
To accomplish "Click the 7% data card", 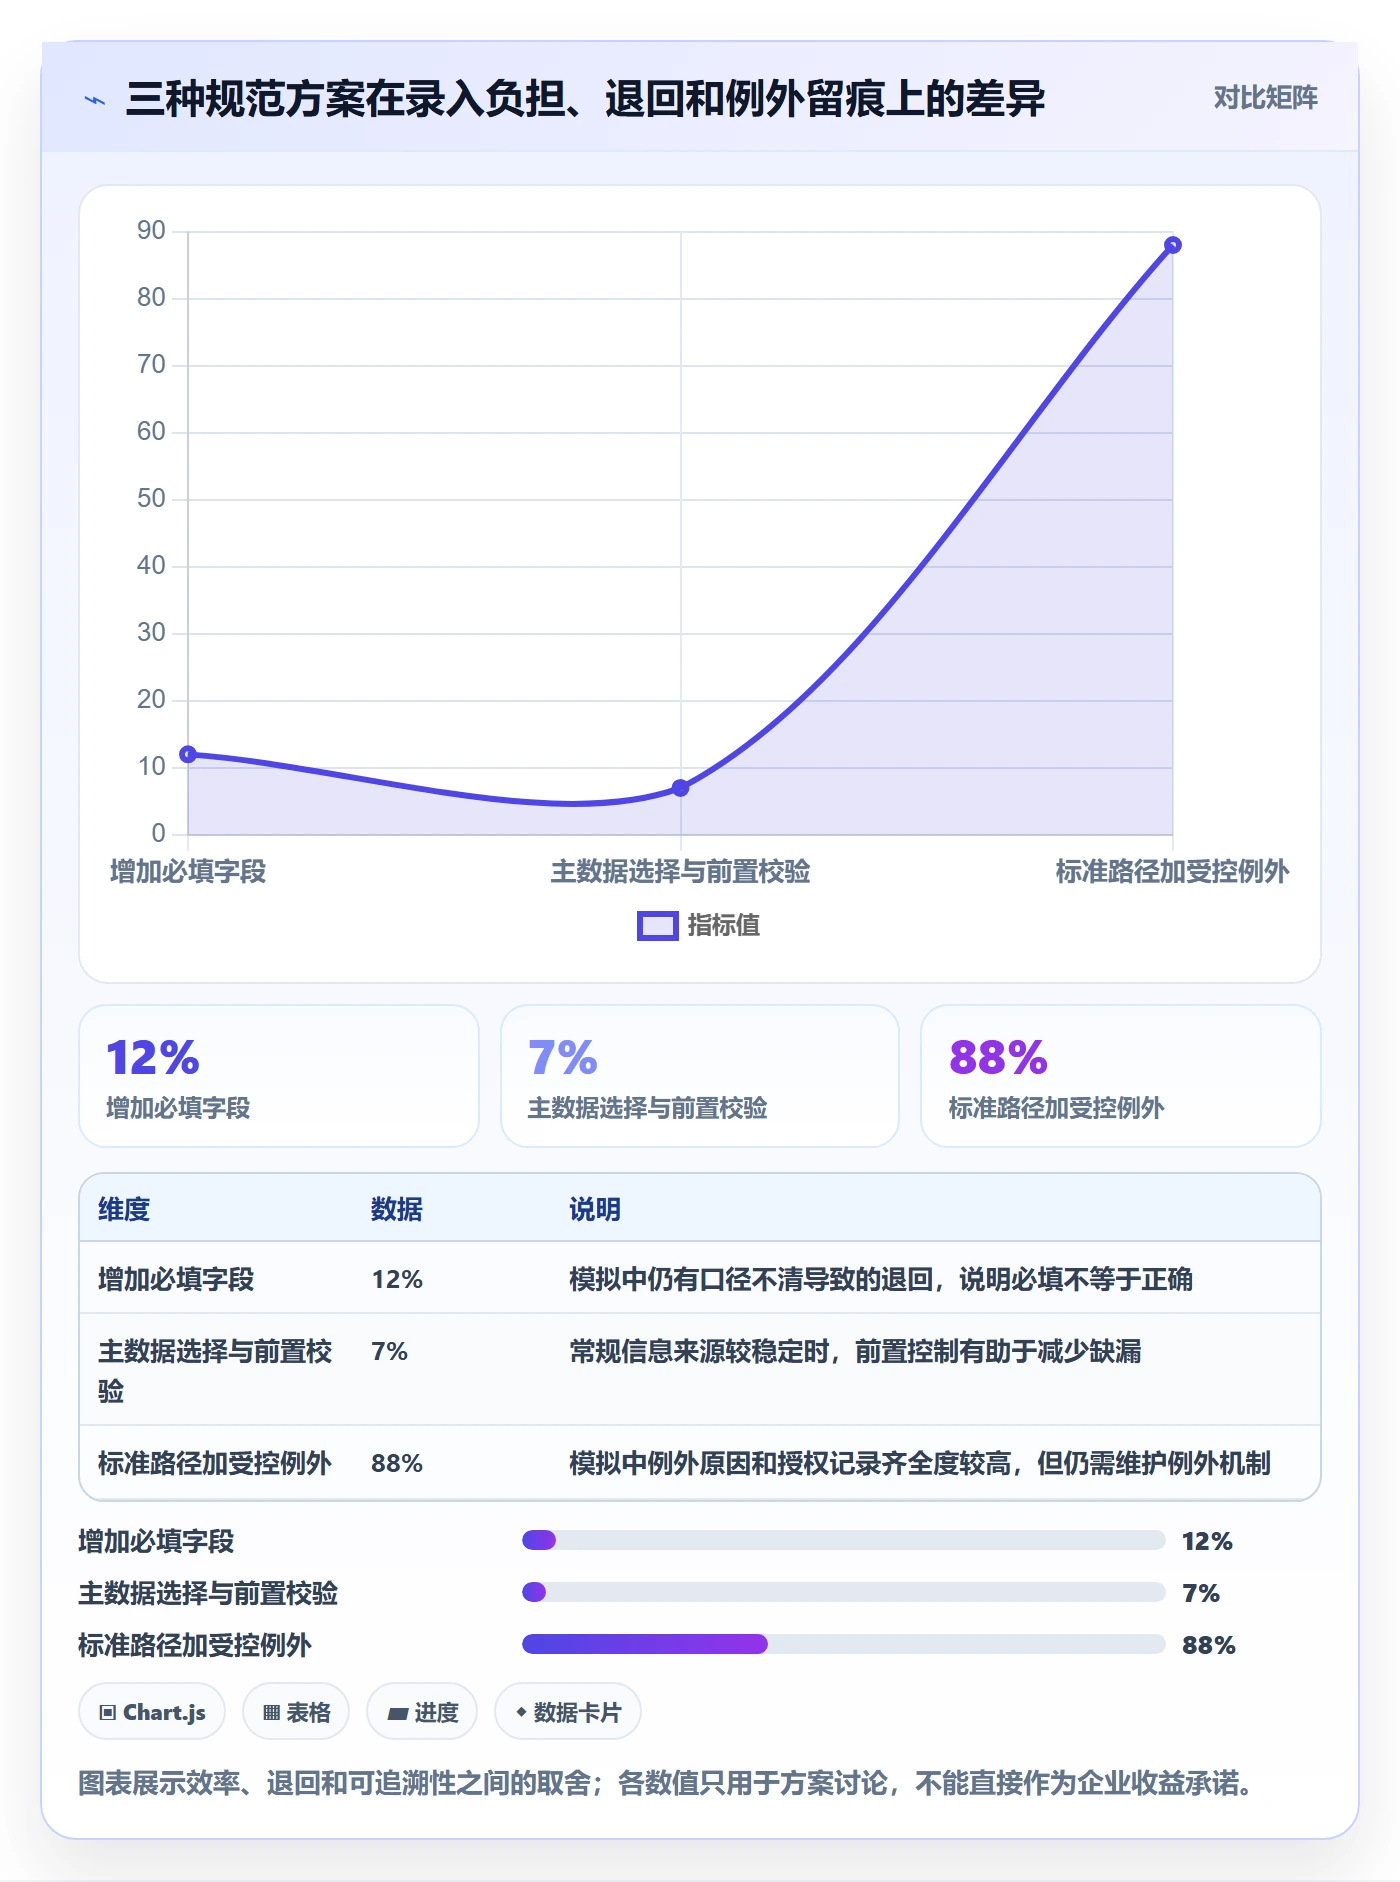I will [x=700, y=1076].
